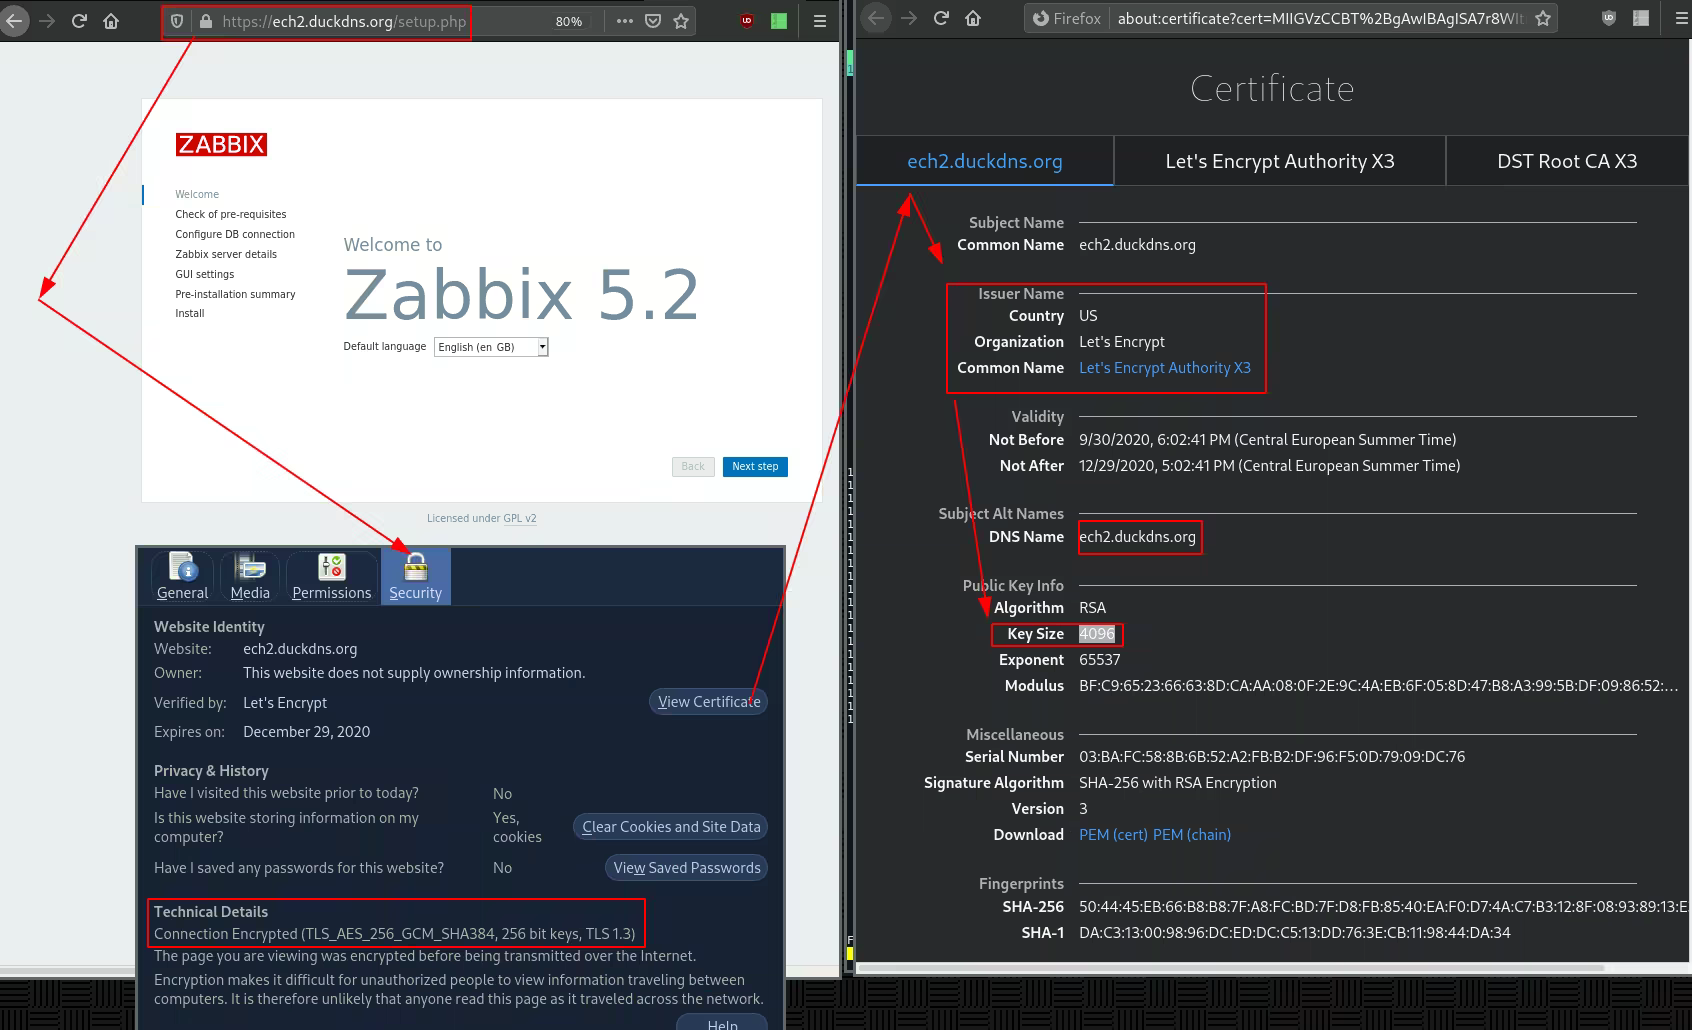Select the ech2.duckdns.org certificate tab
The width and height of the screenshot is (1692, 1030).
pos(985,161)
